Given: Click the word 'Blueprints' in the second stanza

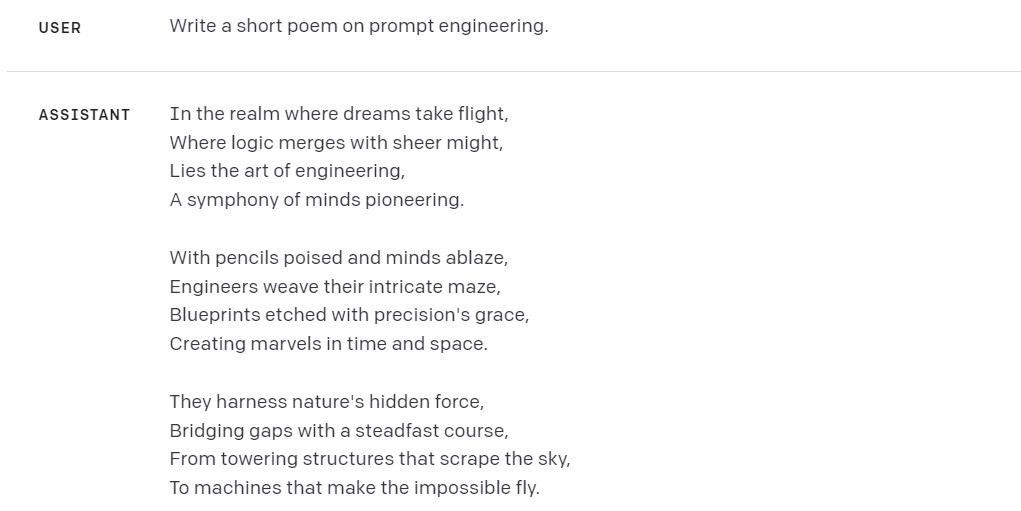Looking at the screenshot, I should tap(214, 315).
